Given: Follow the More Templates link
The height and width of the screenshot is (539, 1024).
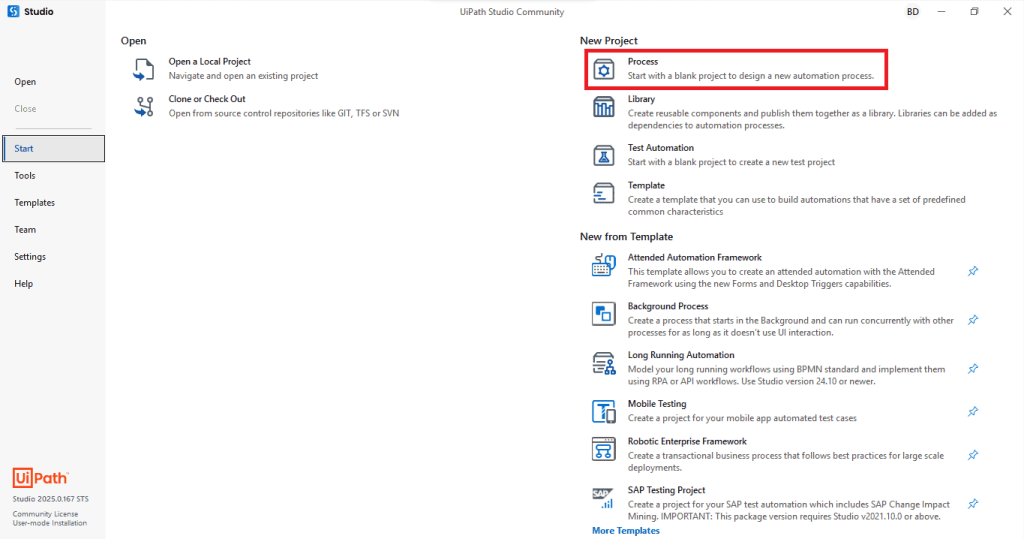Looking at the screenshot, I should click(625, 531).
